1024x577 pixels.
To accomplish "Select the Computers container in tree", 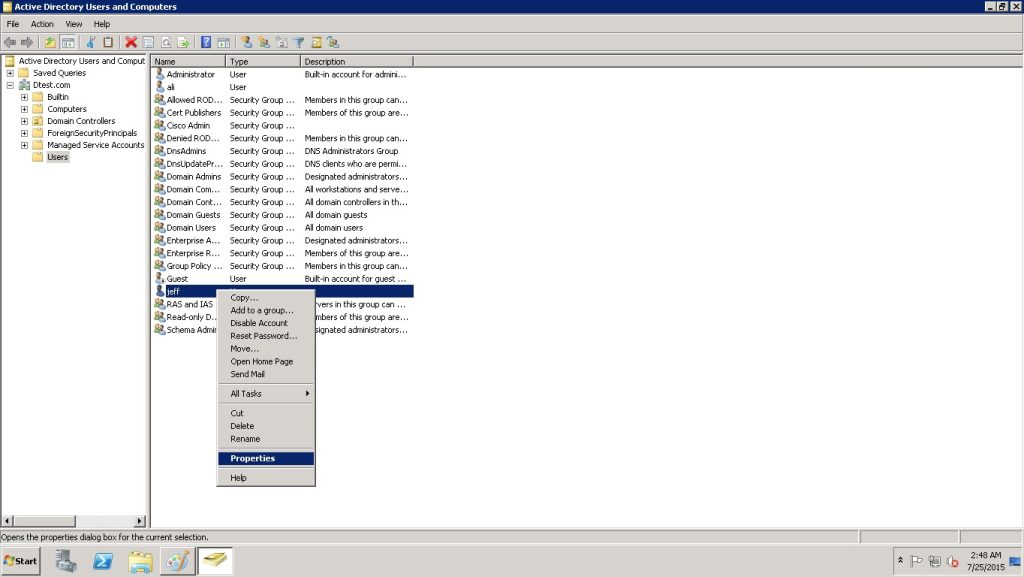I will click(66, 109).
